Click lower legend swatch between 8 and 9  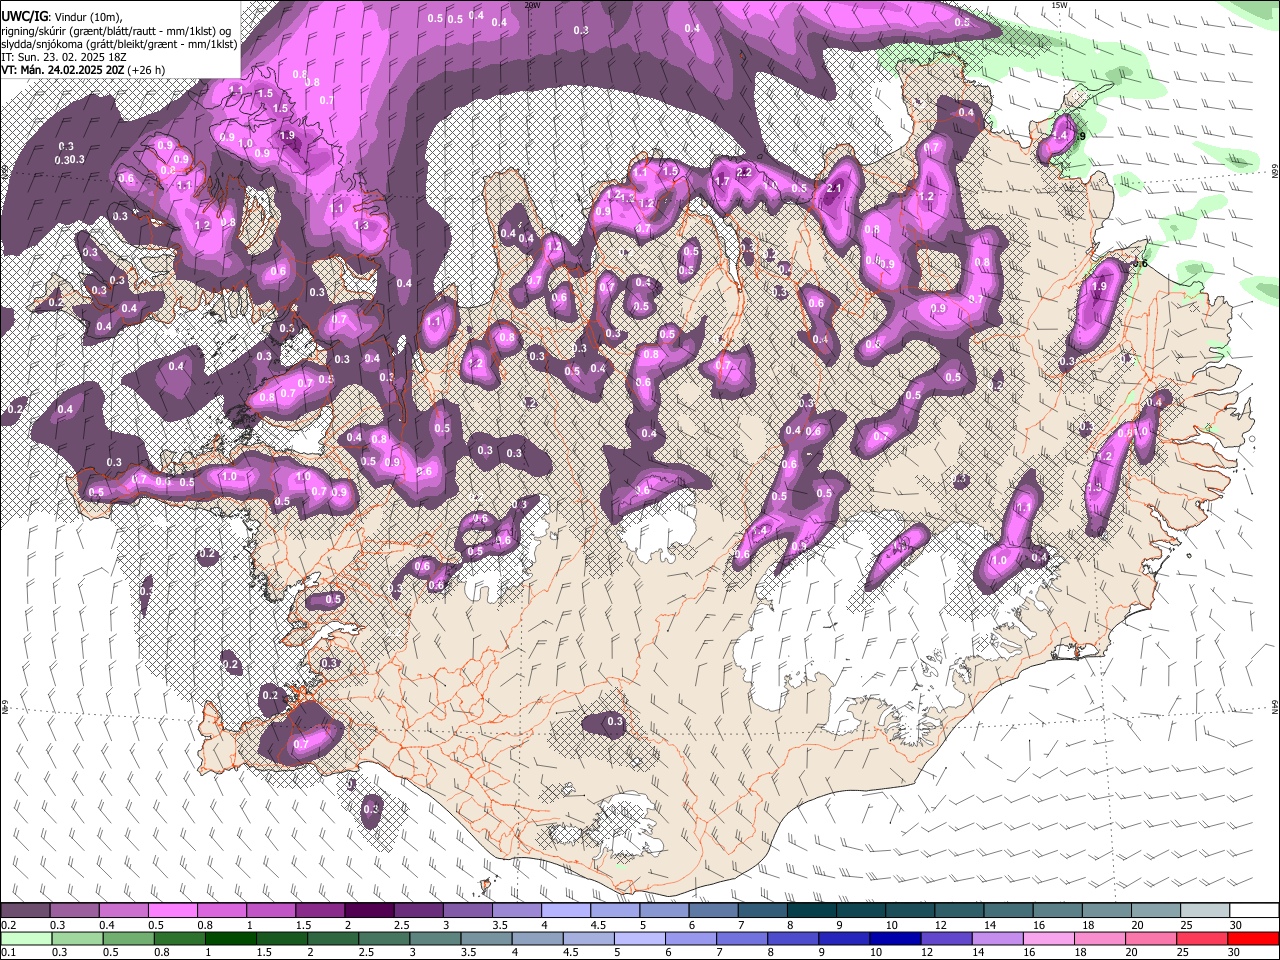791,938
